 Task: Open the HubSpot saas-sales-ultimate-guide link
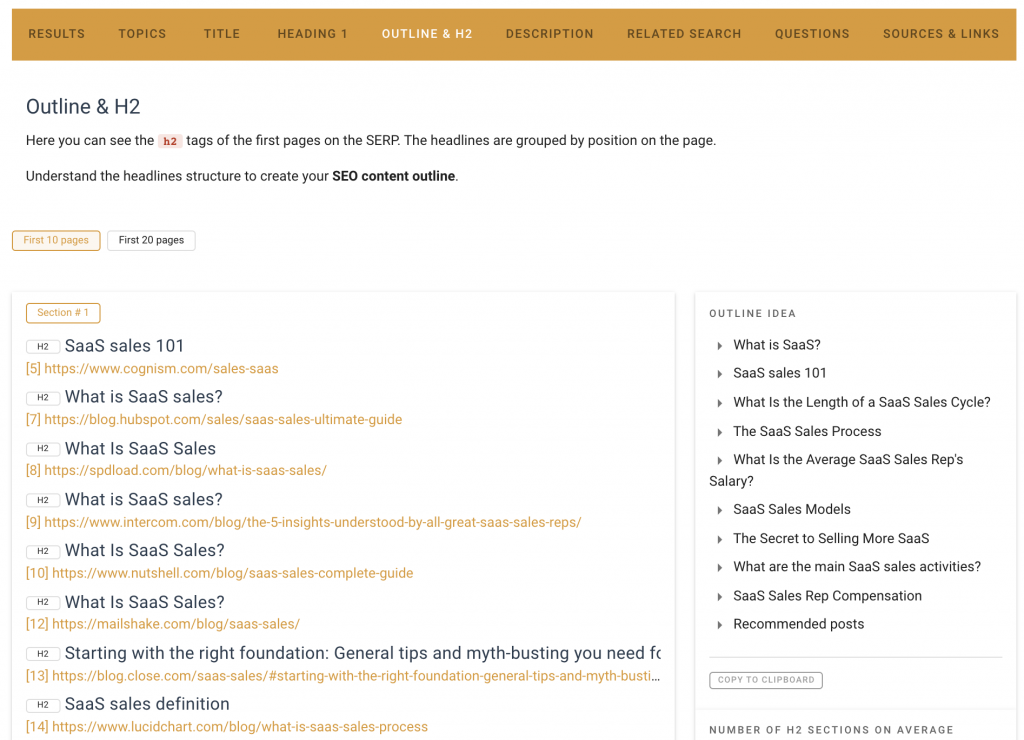tap(214, 419)
